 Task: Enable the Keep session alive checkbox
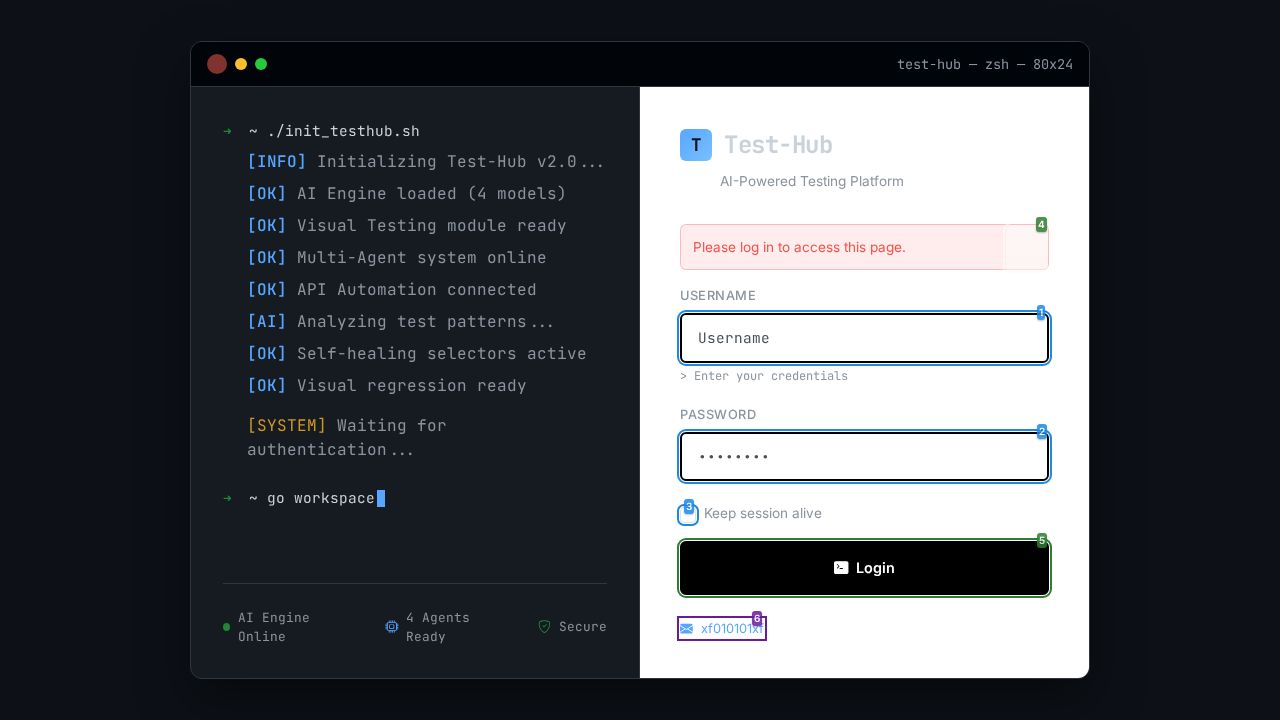(688, 515)
